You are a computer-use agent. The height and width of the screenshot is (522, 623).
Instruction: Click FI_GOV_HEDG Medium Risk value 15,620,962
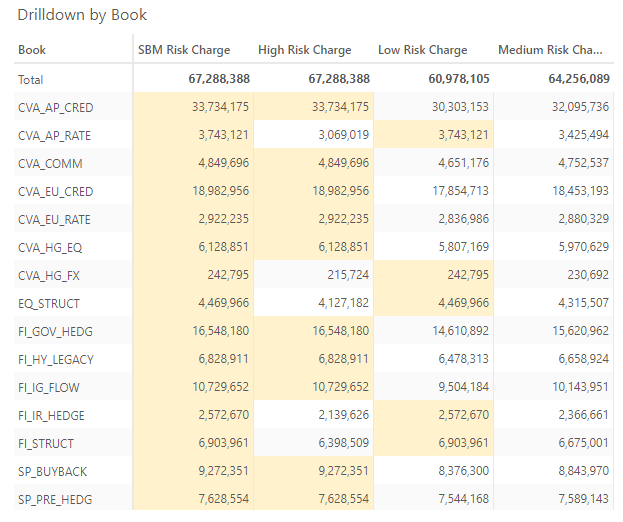[x=580, y=331]
